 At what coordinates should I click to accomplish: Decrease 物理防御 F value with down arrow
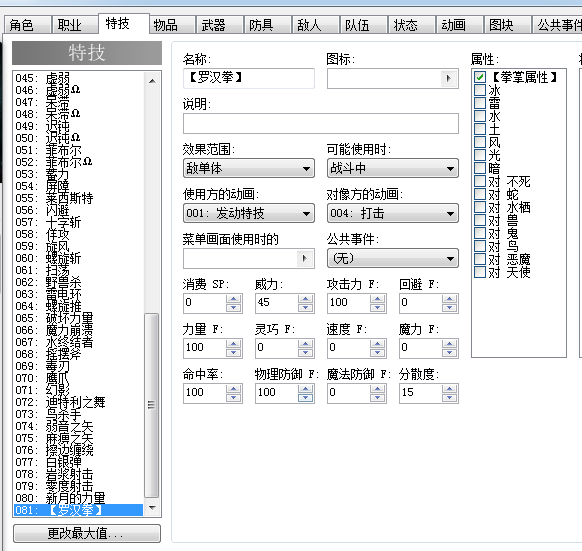tap(305, 397)
